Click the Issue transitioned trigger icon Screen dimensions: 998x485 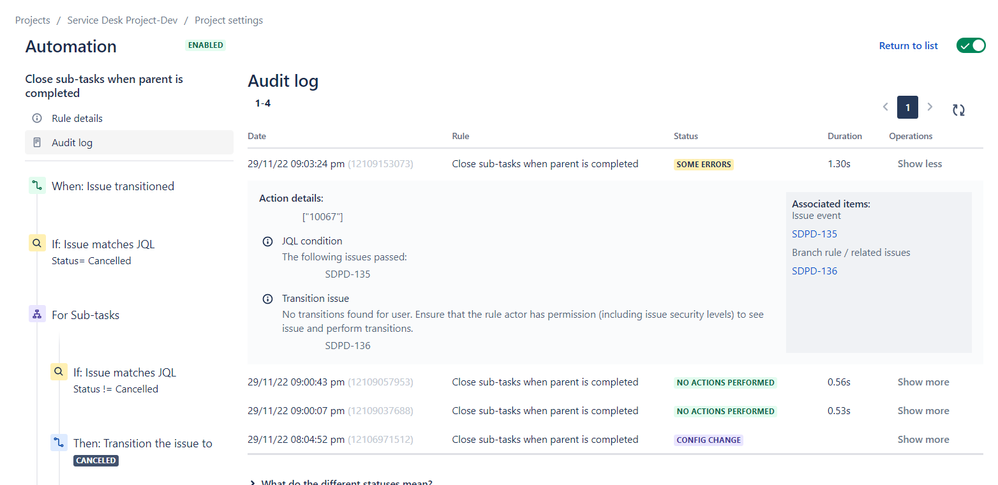click(x=37, y=186)
